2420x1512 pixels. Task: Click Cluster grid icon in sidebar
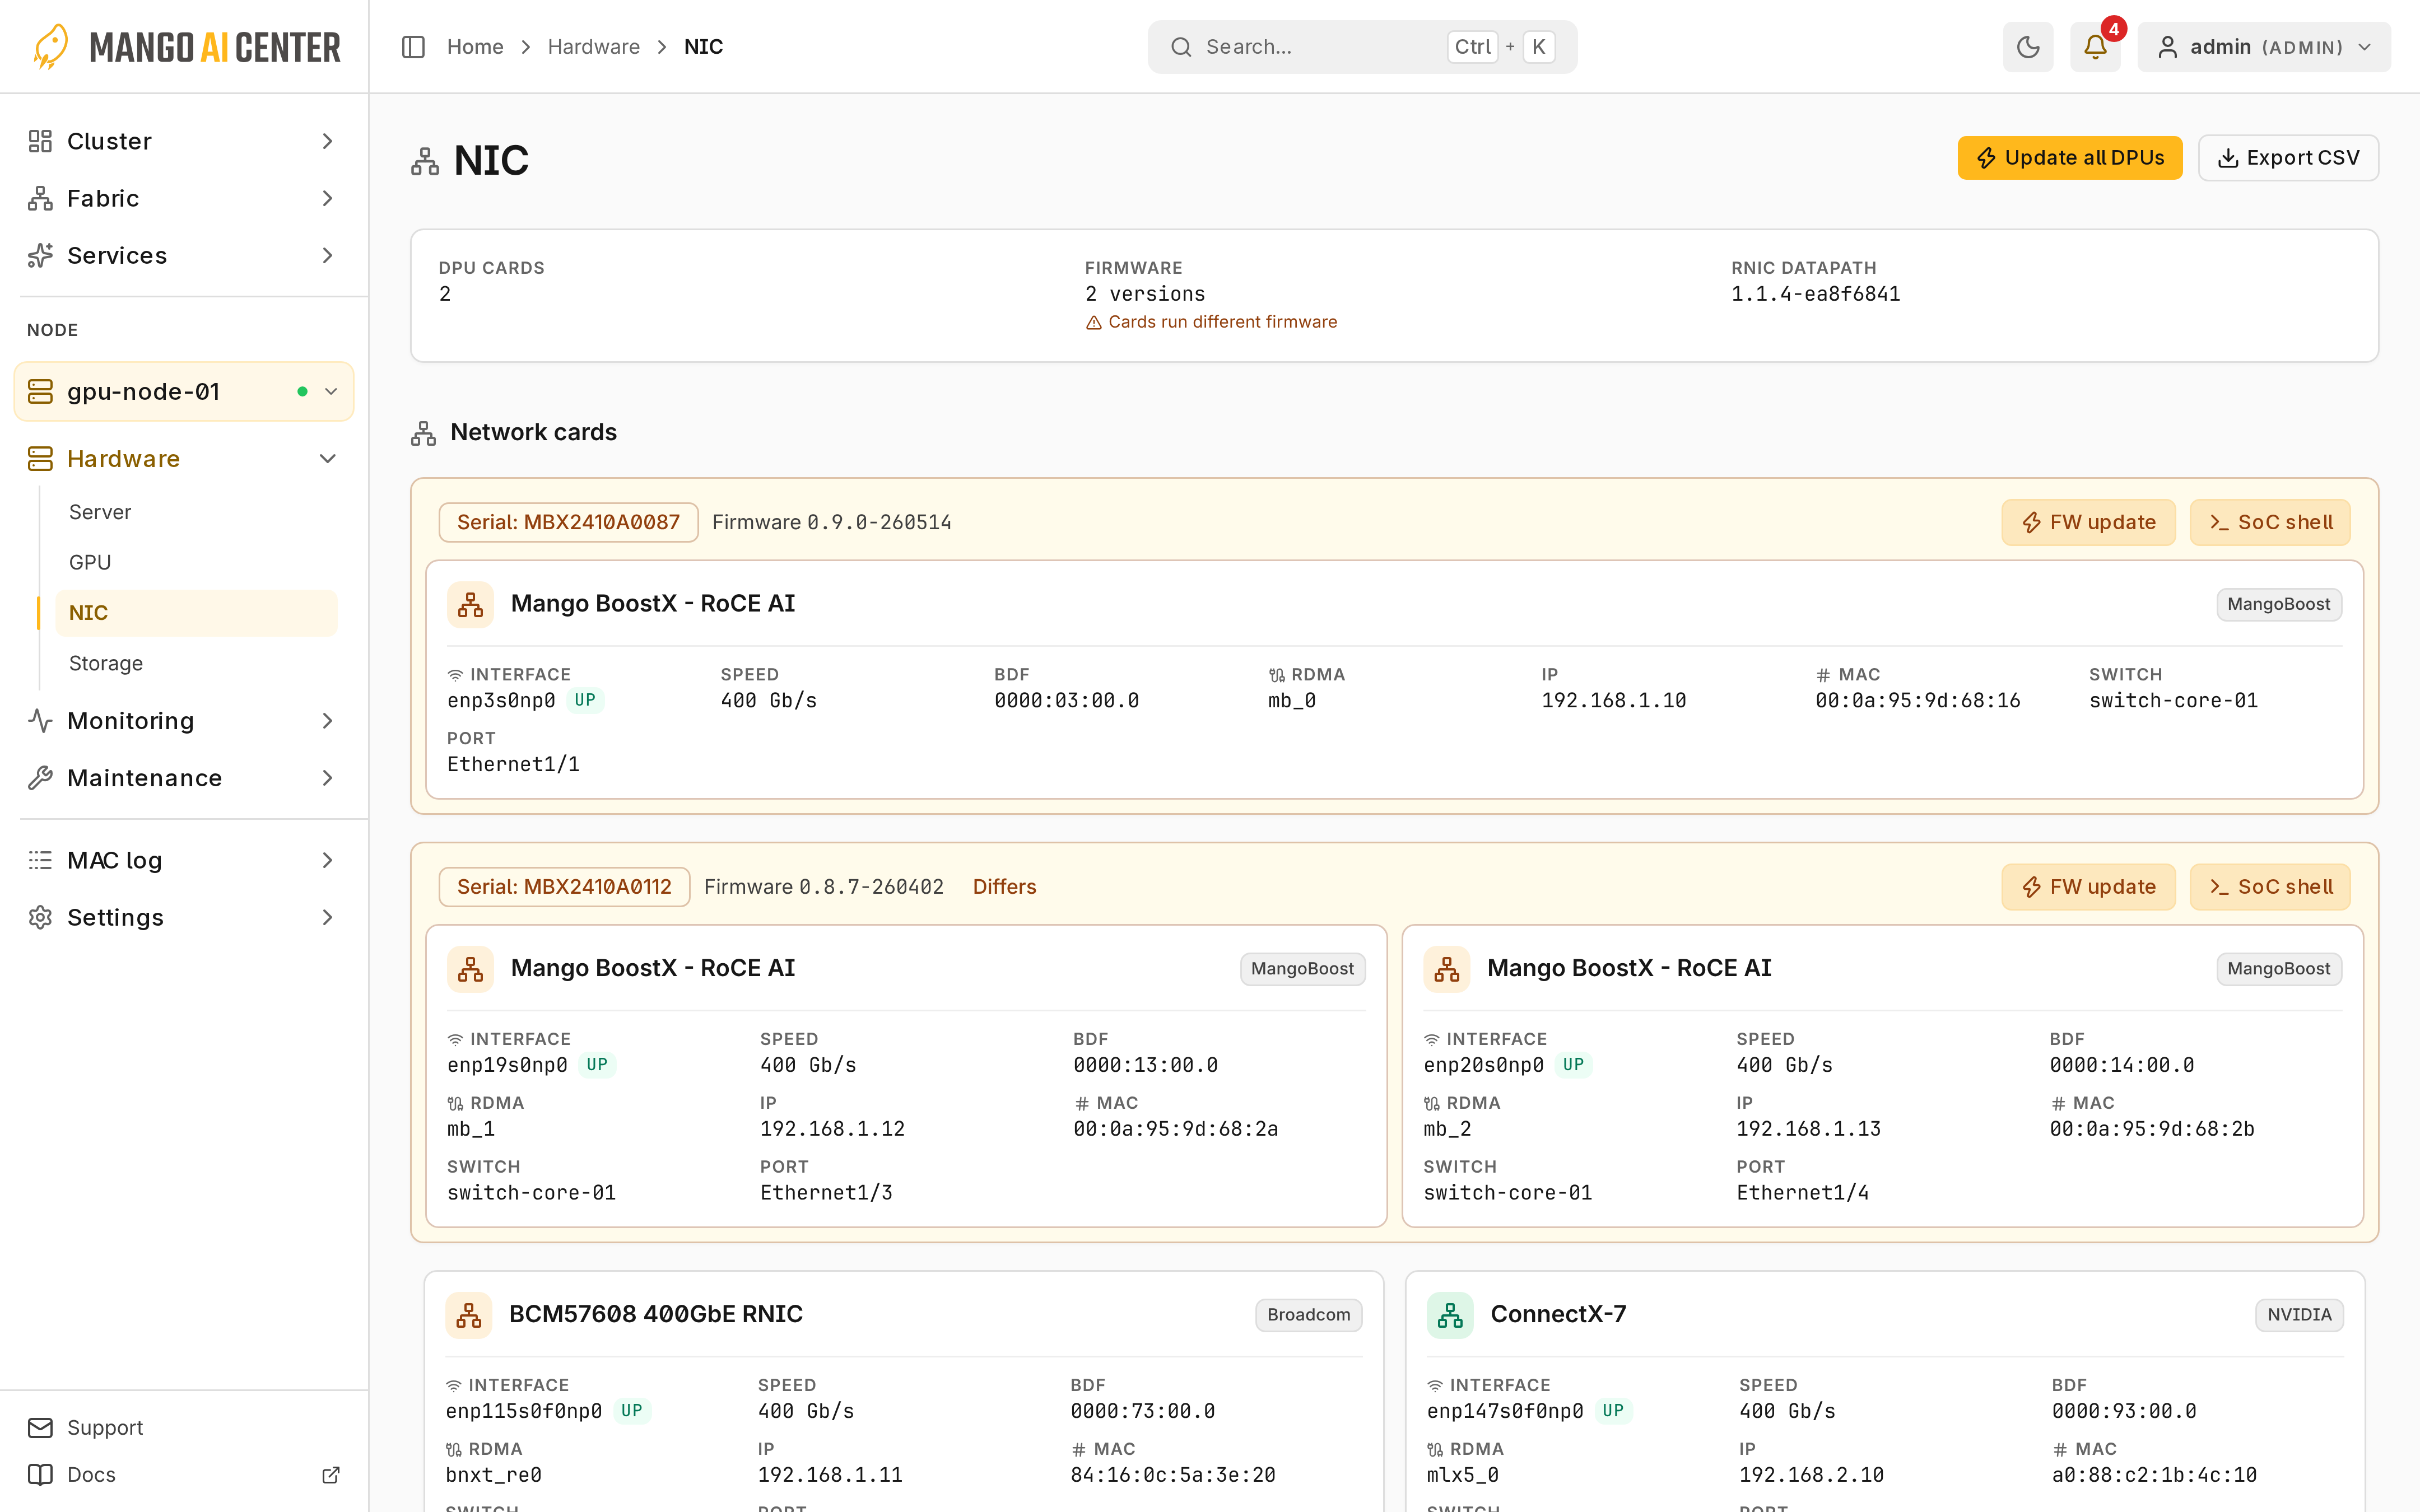pyautogui.click(x=40, y=141)
